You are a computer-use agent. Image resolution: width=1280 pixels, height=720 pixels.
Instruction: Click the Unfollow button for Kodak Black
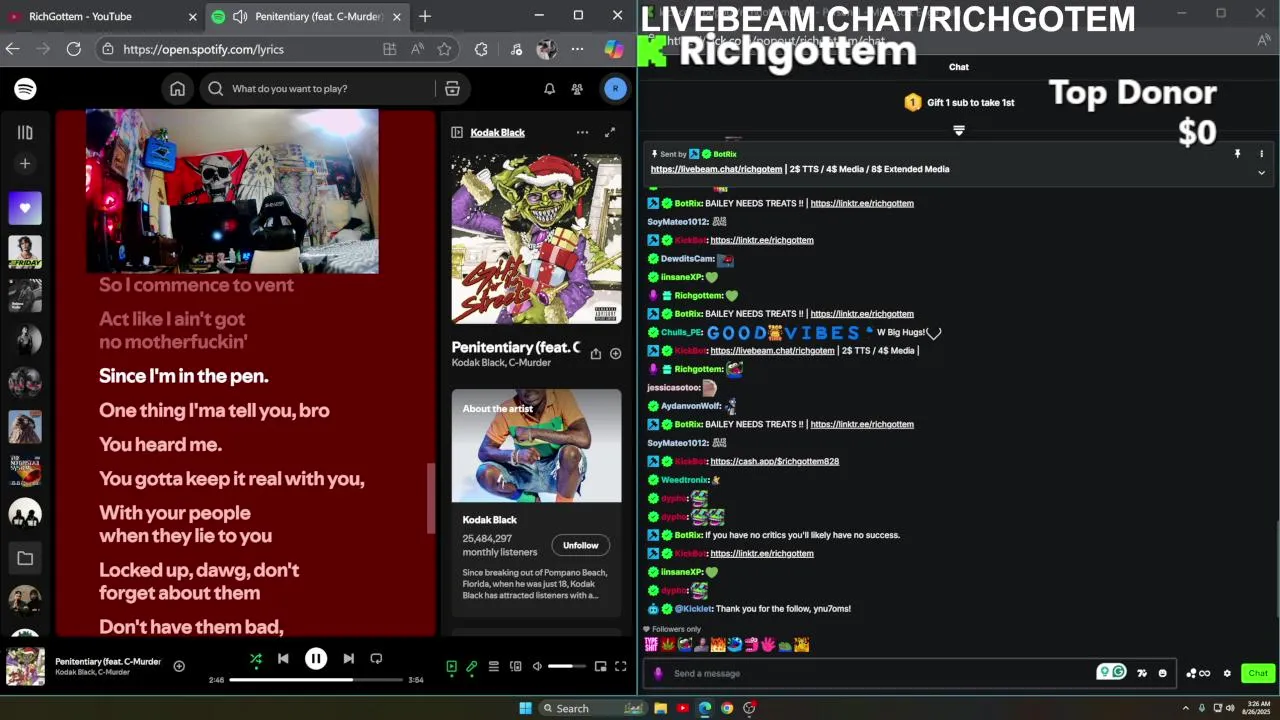pos(580,545)
